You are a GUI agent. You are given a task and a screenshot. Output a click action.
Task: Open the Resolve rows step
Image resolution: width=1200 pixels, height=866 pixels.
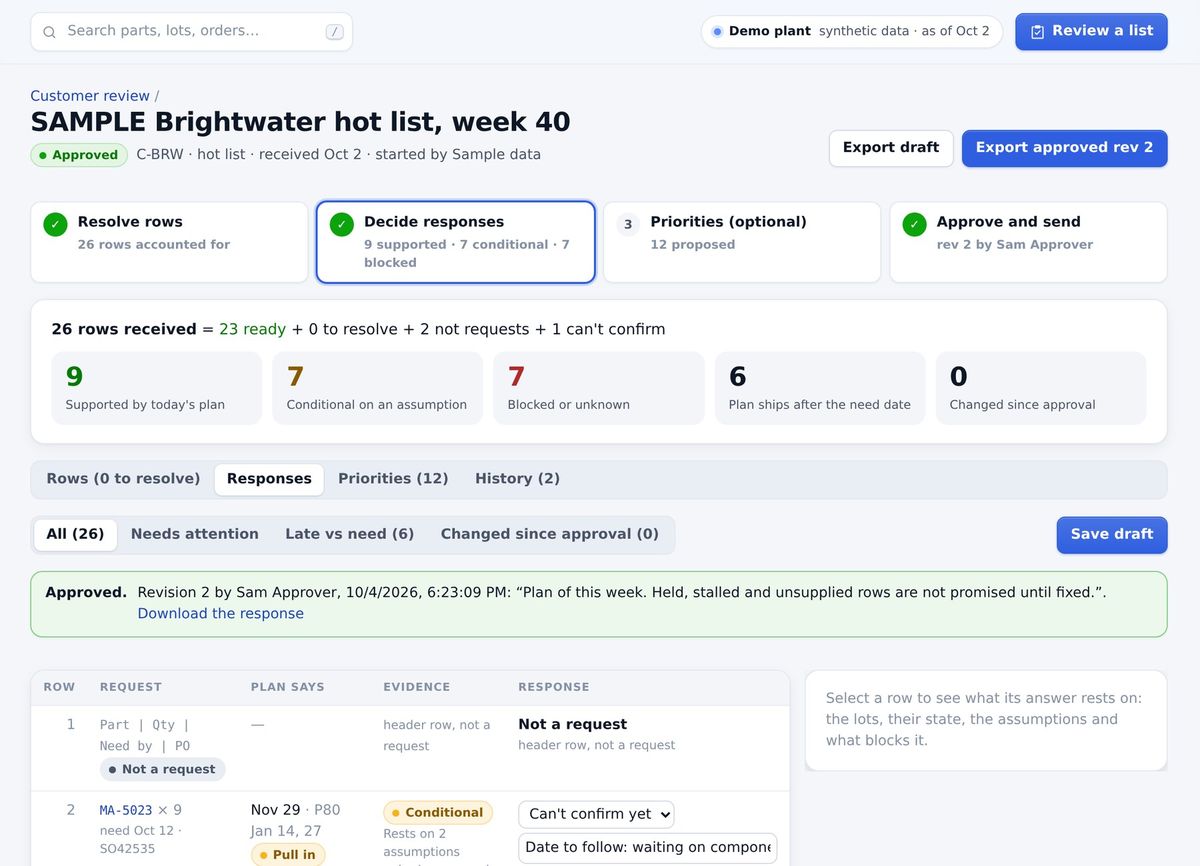169,242
